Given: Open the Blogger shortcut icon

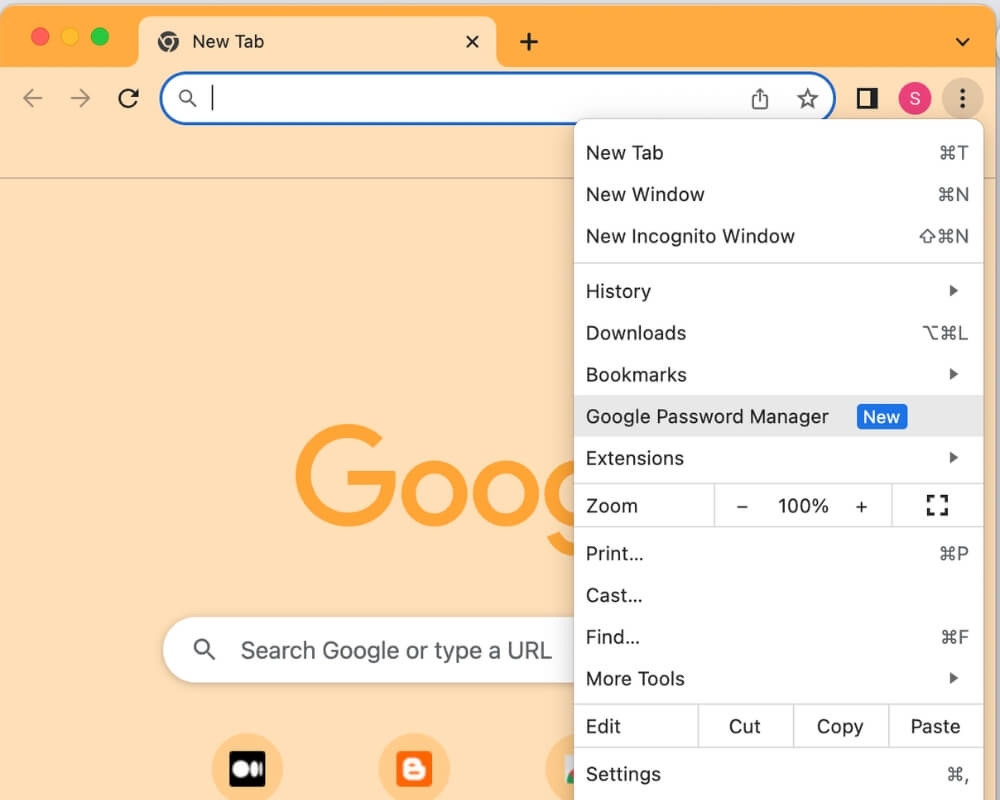Looking at the screenshot, I should click(x=414, y=768).
